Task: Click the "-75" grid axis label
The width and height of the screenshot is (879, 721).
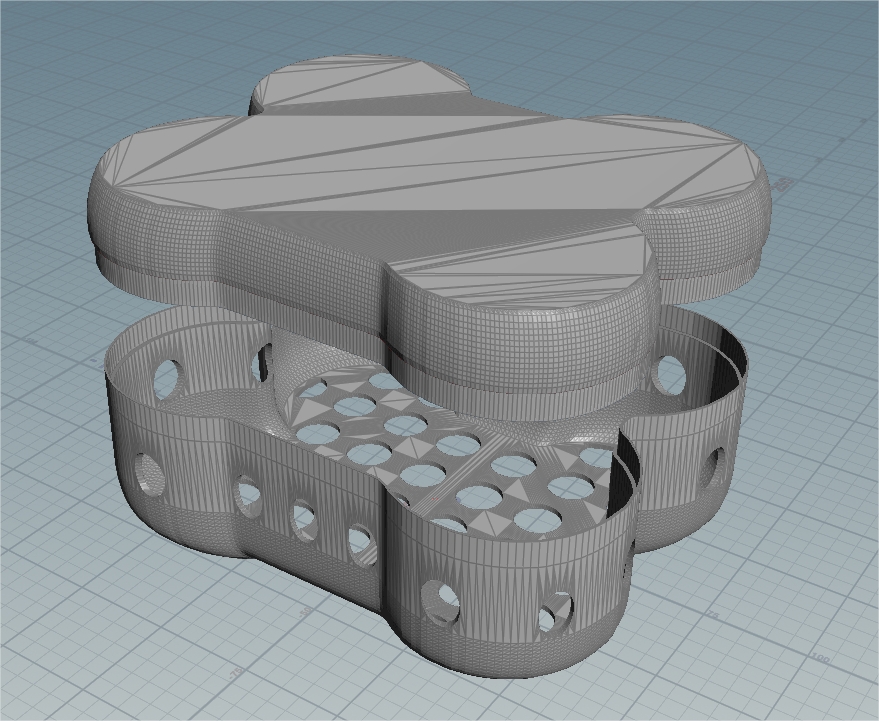Action: 235,672
